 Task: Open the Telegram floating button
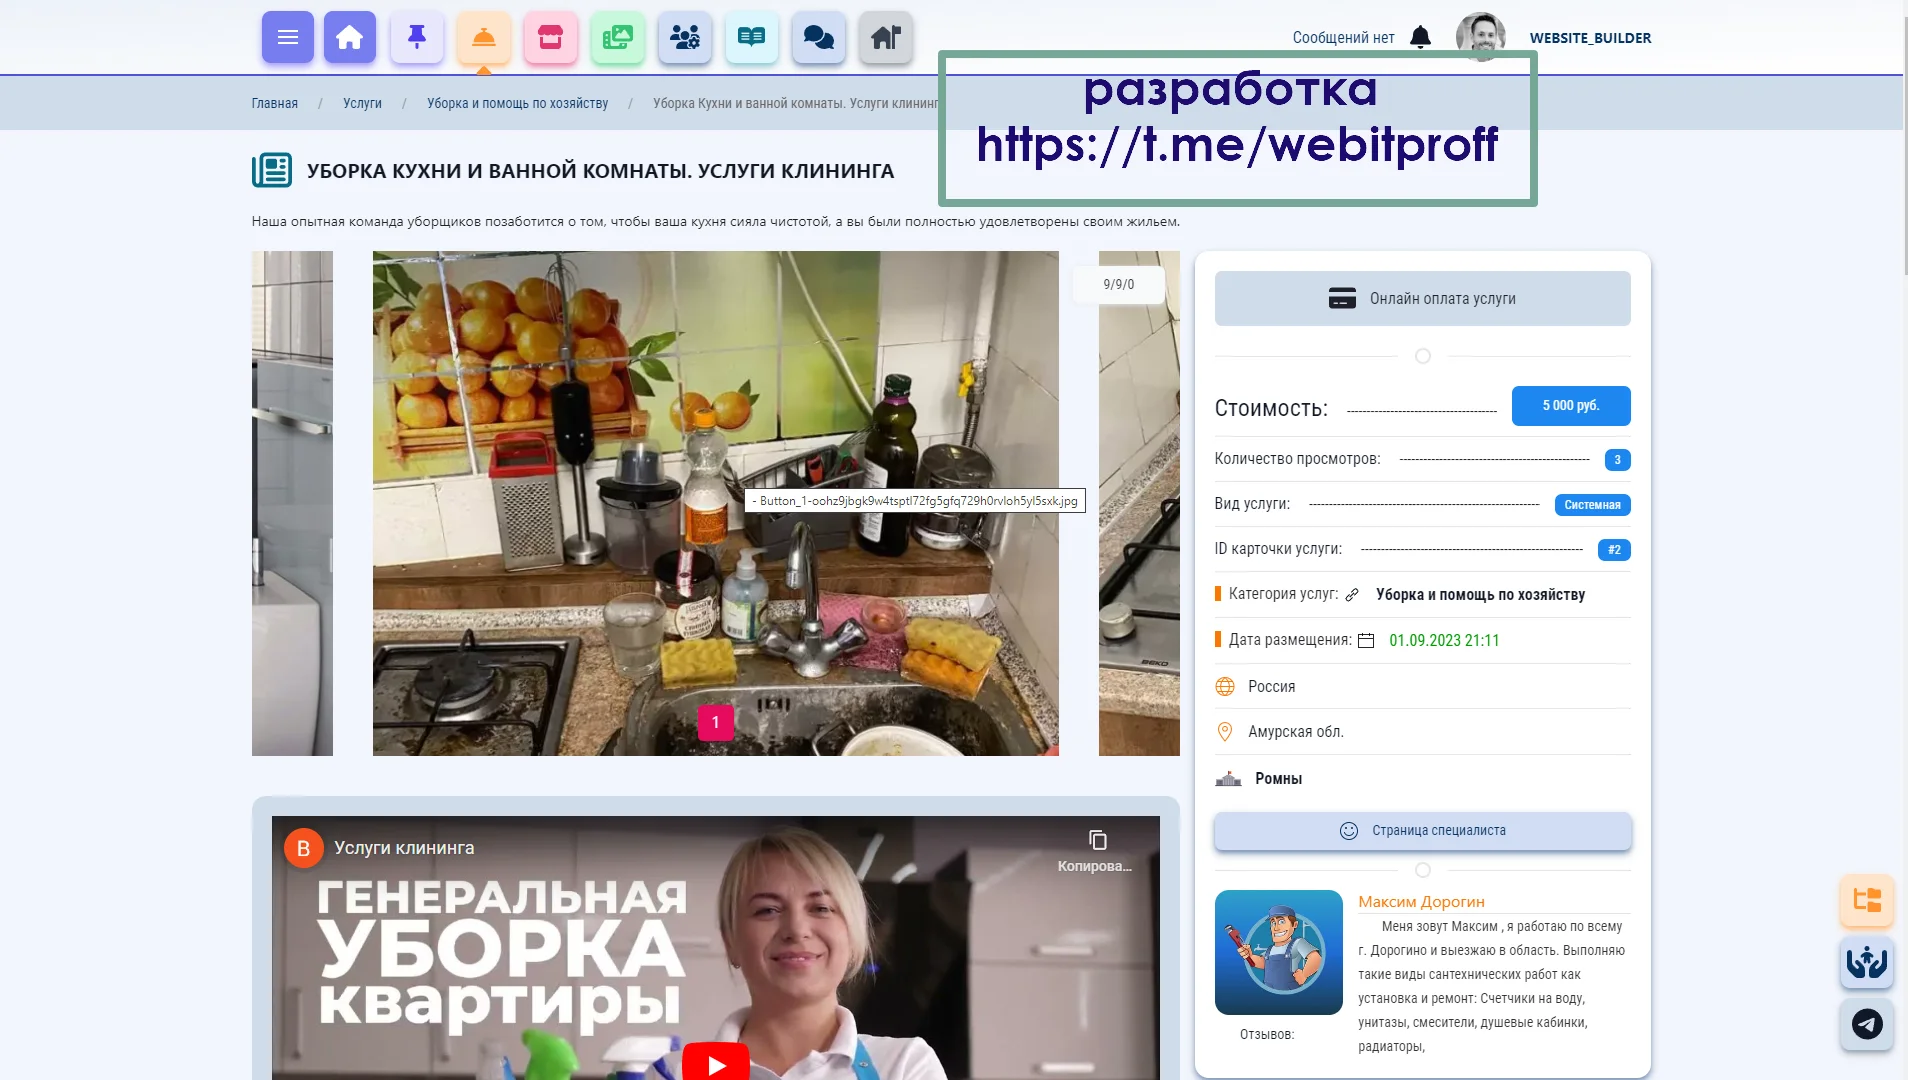1866,1024
